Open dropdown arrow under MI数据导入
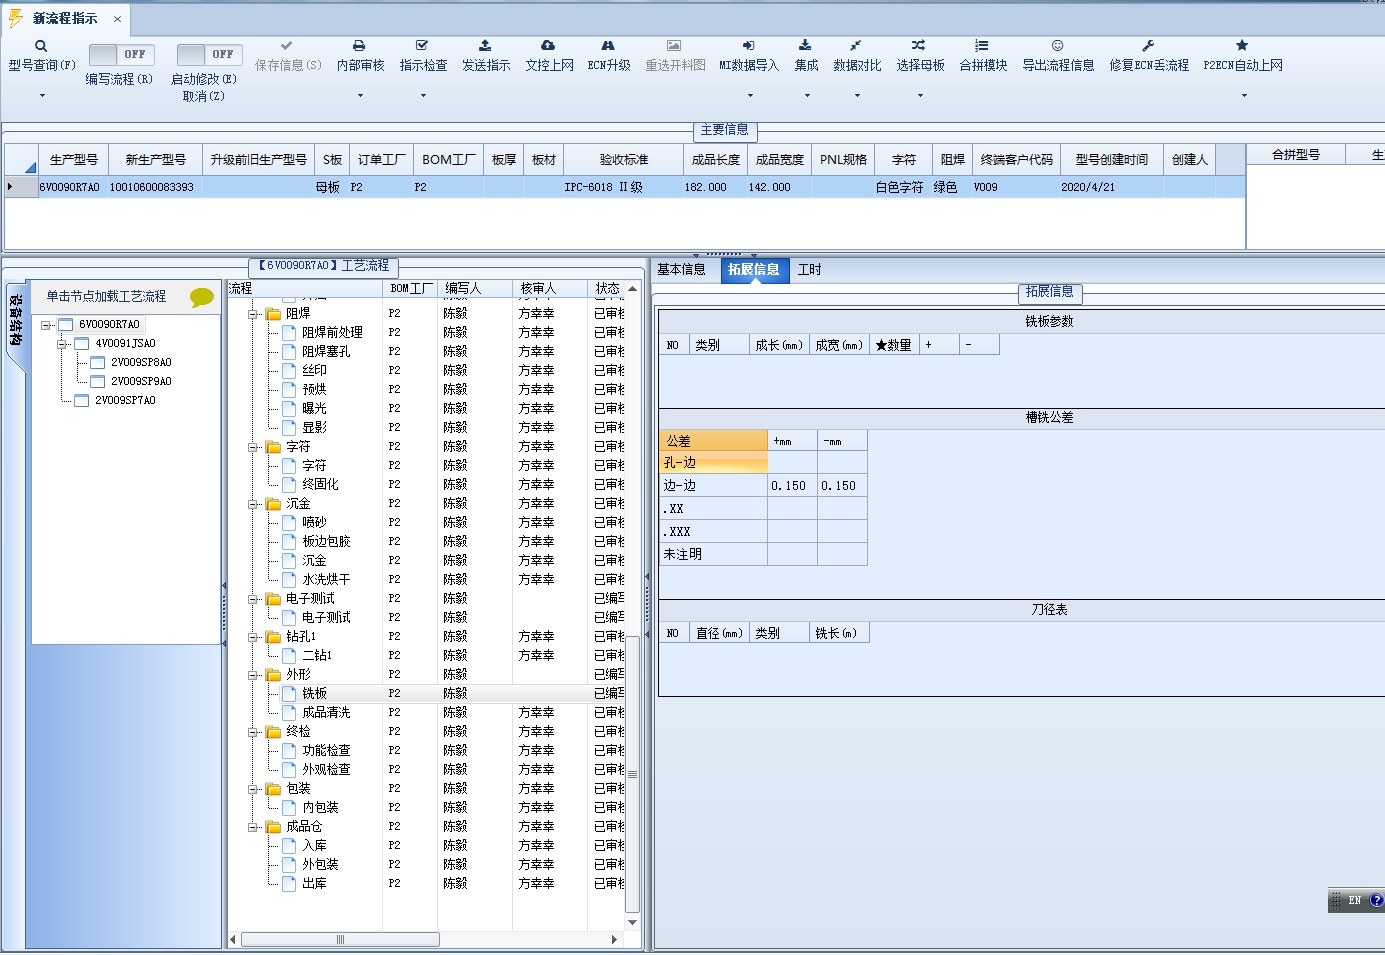 pos(750,96)
